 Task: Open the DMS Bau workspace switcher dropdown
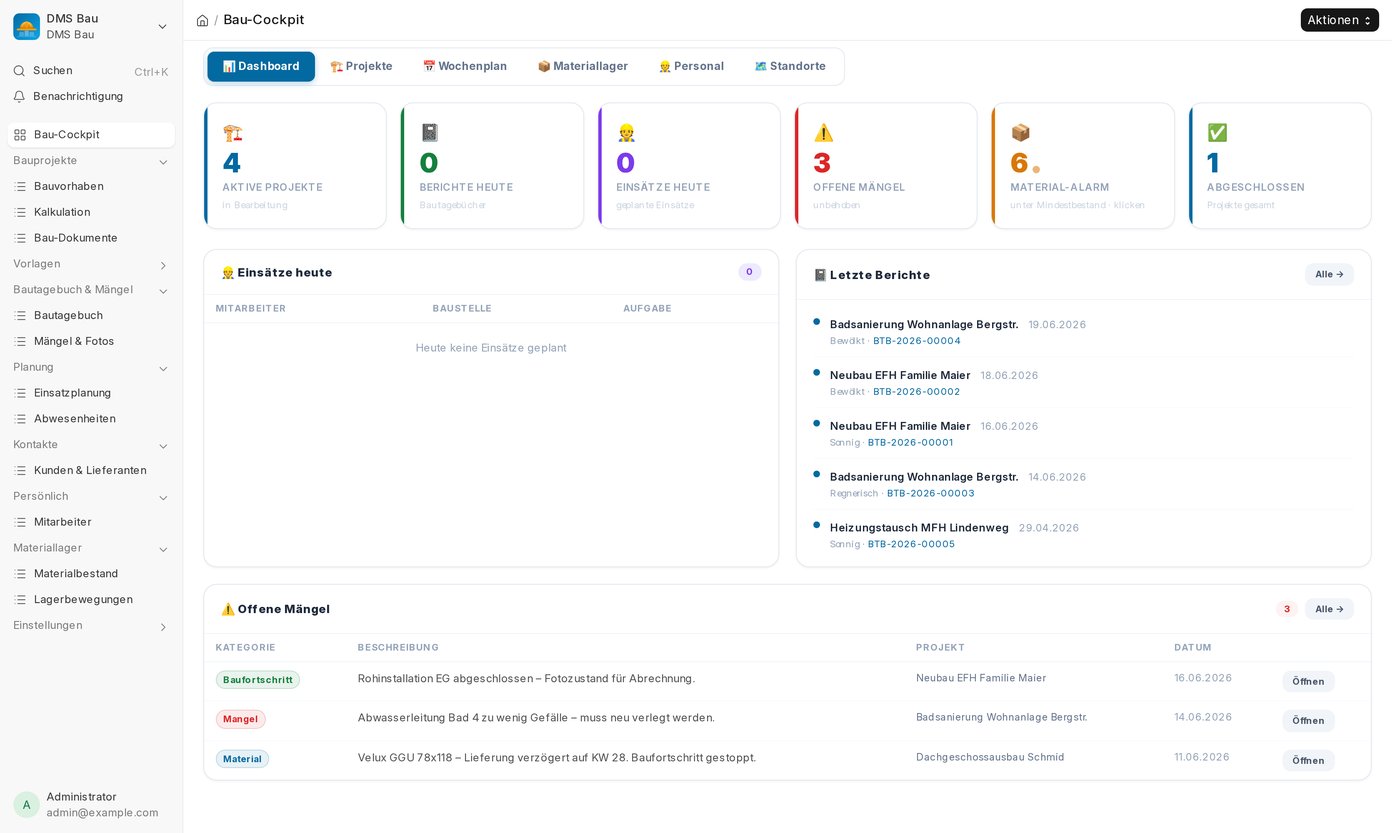[x=162, y=26]
